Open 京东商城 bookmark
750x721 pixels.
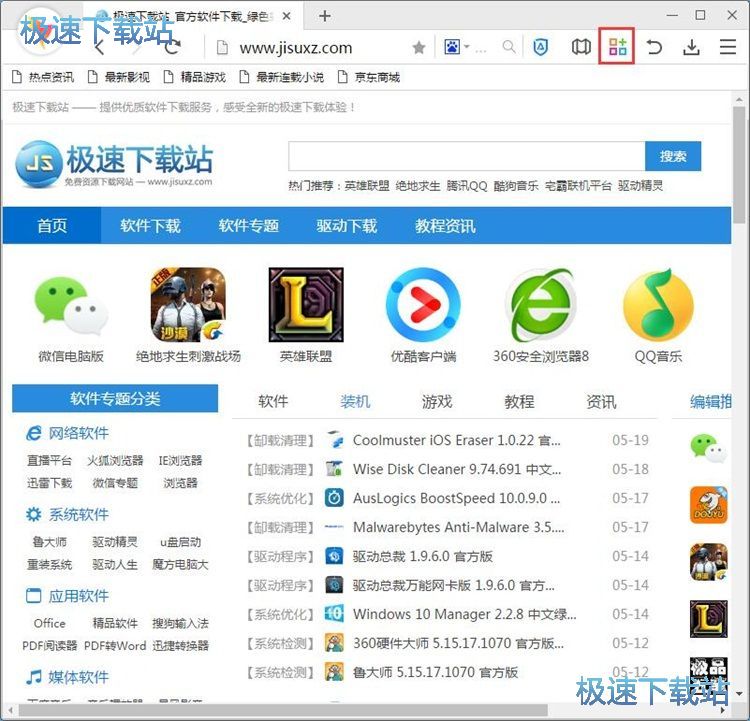pyautogui.click(x=369, y=77)
